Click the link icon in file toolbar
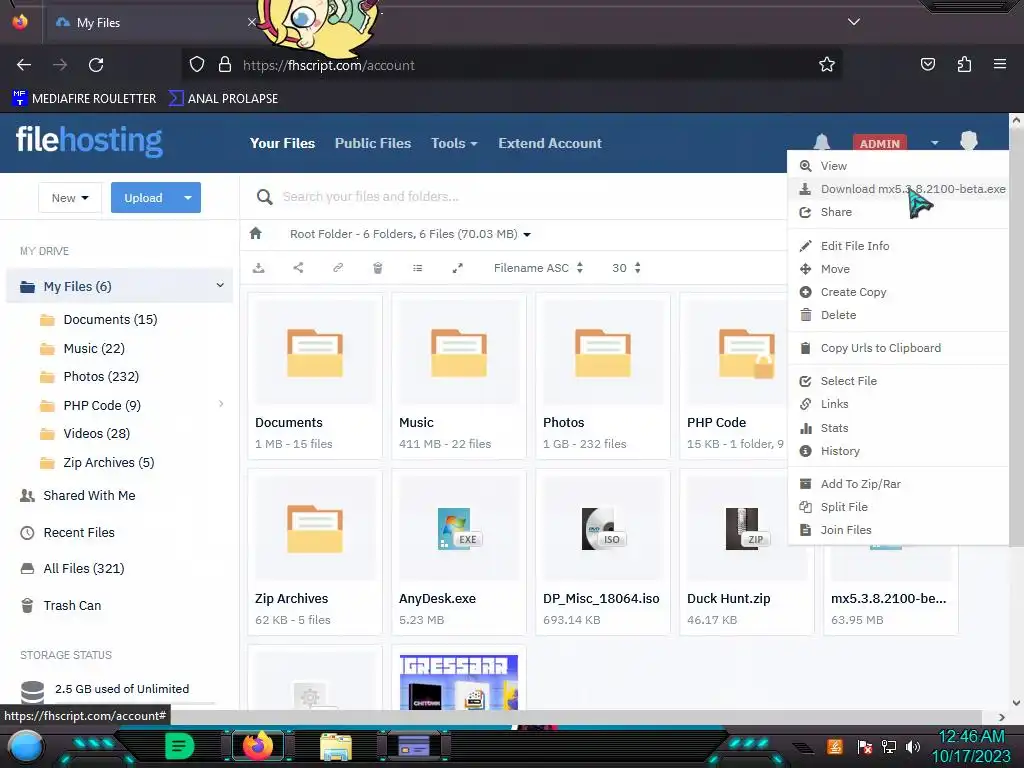Image resolution: width=1024 pixels, height=768 pixels. point(338,268)
